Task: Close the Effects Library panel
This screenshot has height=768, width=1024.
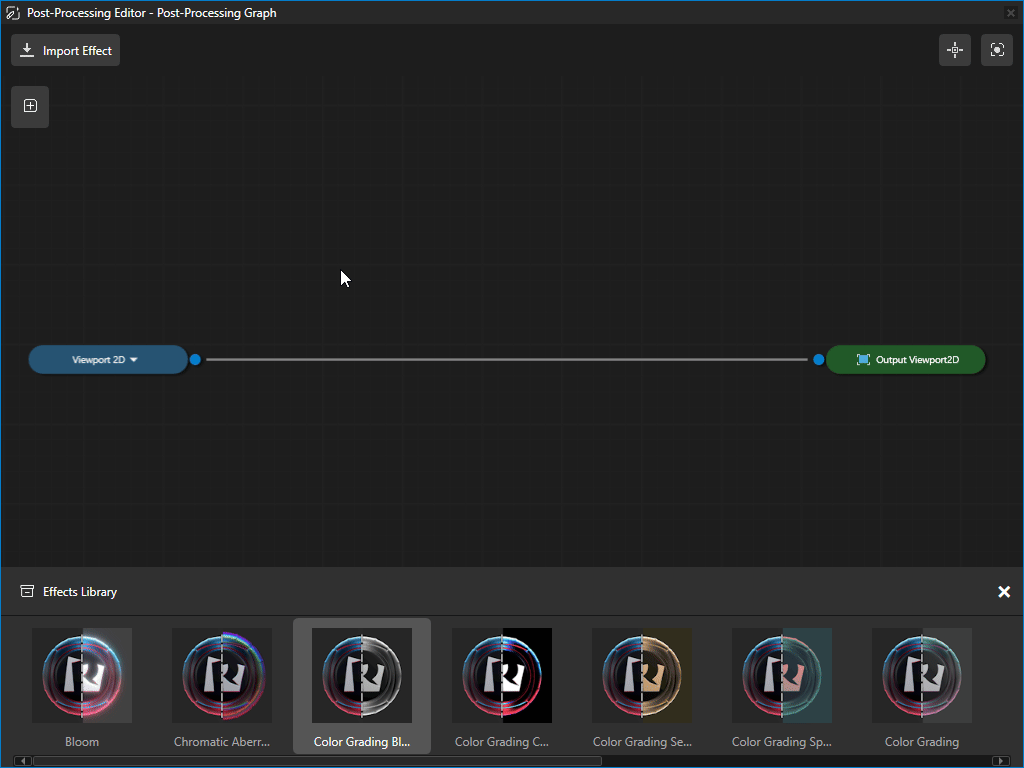Action: [1004, 591]
